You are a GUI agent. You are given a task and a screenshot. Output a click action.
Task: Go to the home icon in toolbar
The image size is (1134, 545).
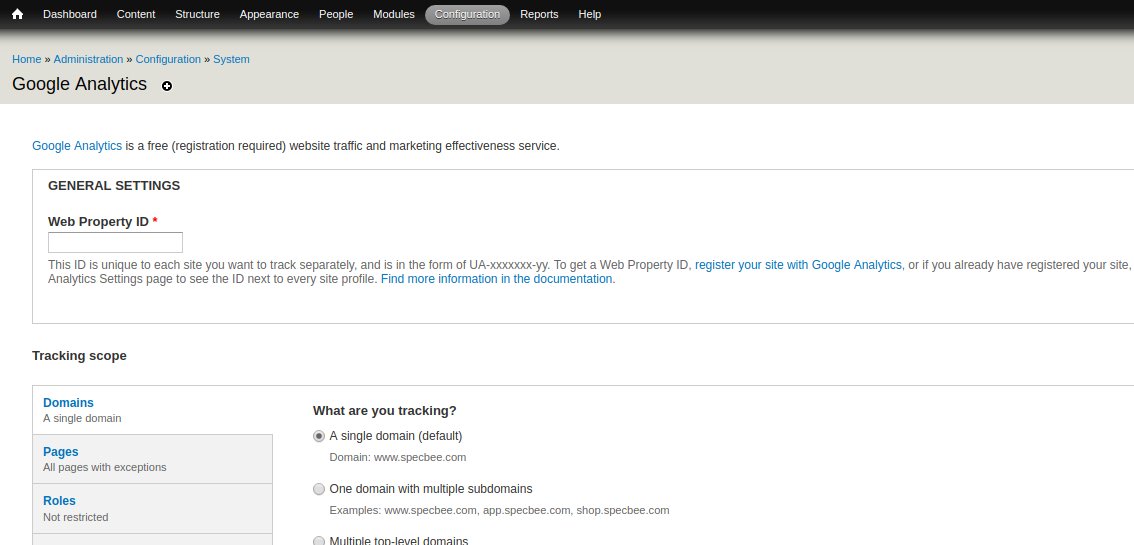(x=17, y=14)
